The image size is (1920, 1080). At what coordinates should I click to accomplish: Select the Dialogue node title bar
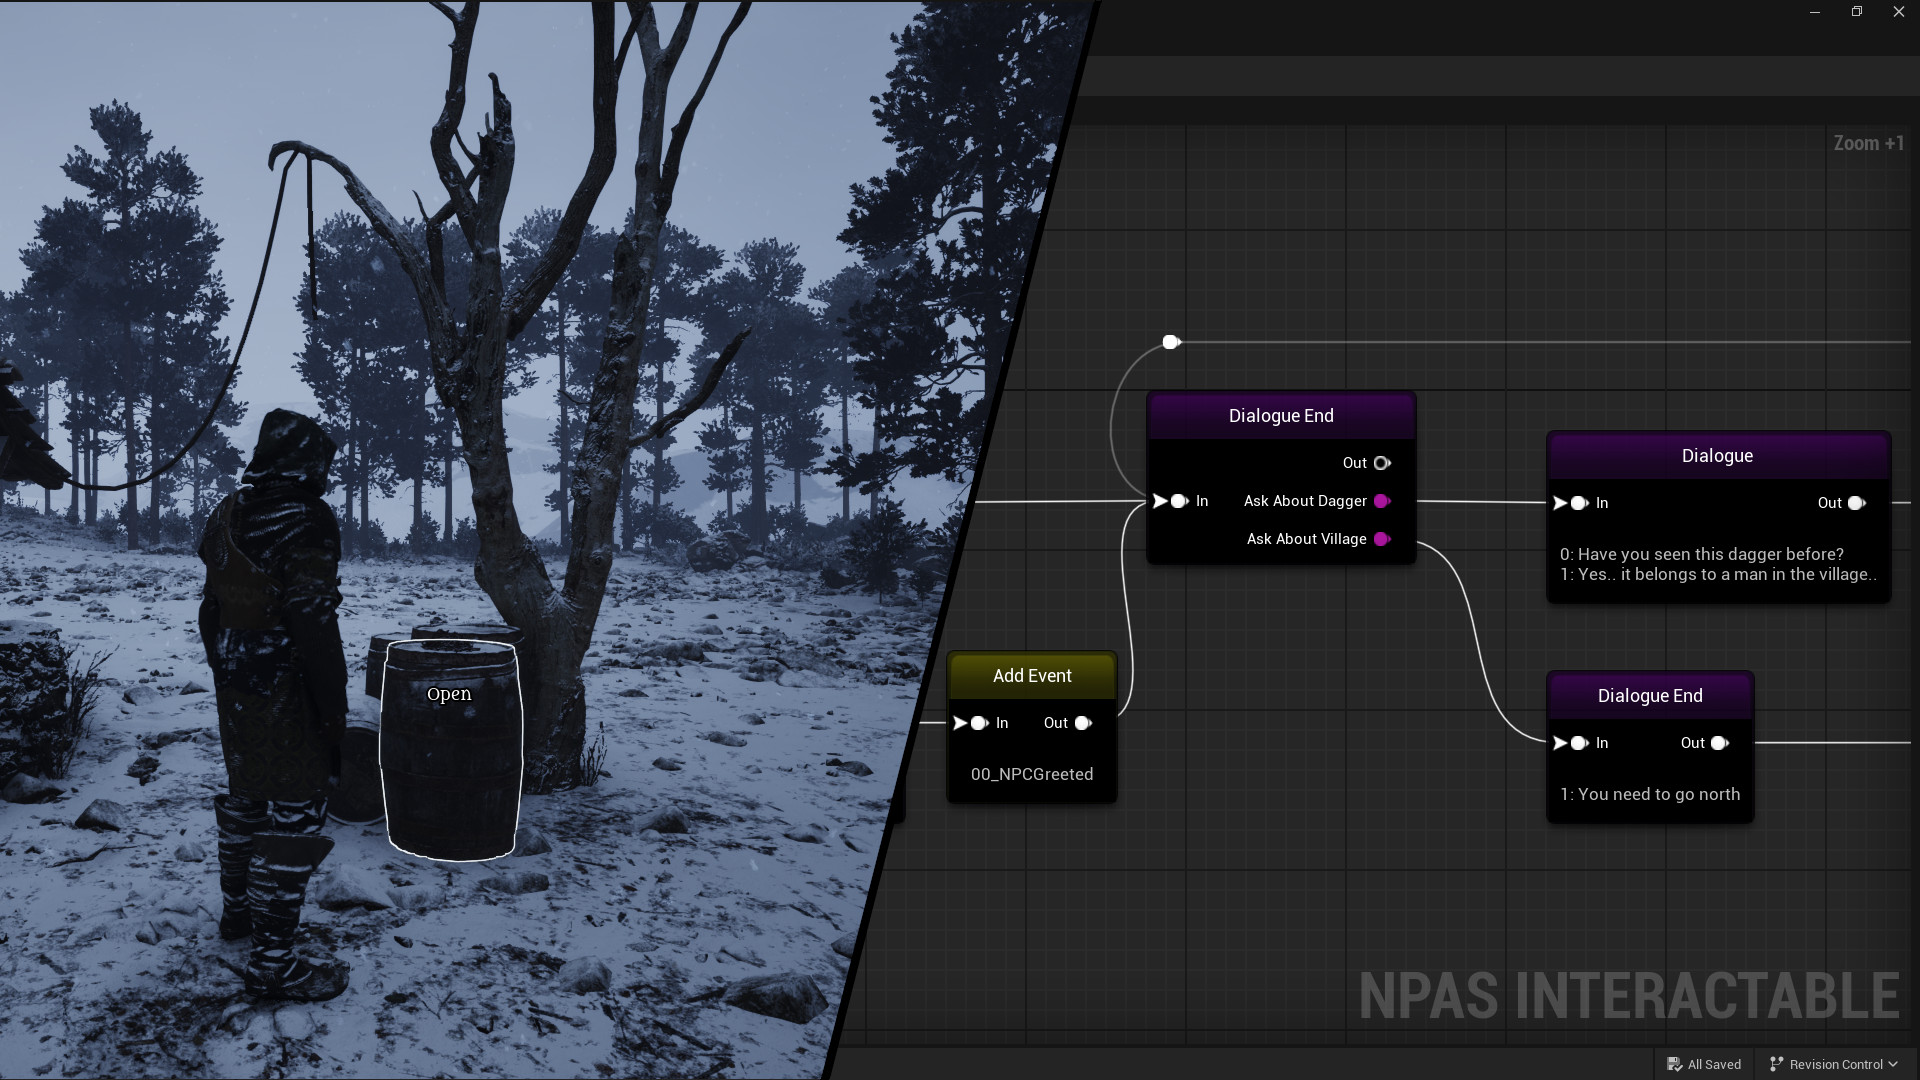click(x=1718, y=456)
